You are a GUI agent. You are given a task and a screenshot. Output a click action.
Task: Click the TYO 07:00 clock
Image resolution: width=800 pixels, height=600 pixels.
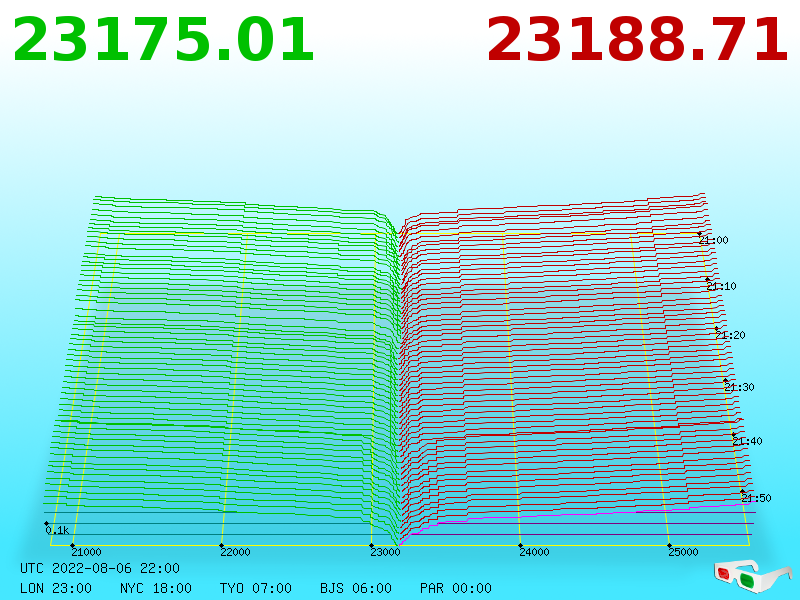point(256,588)
